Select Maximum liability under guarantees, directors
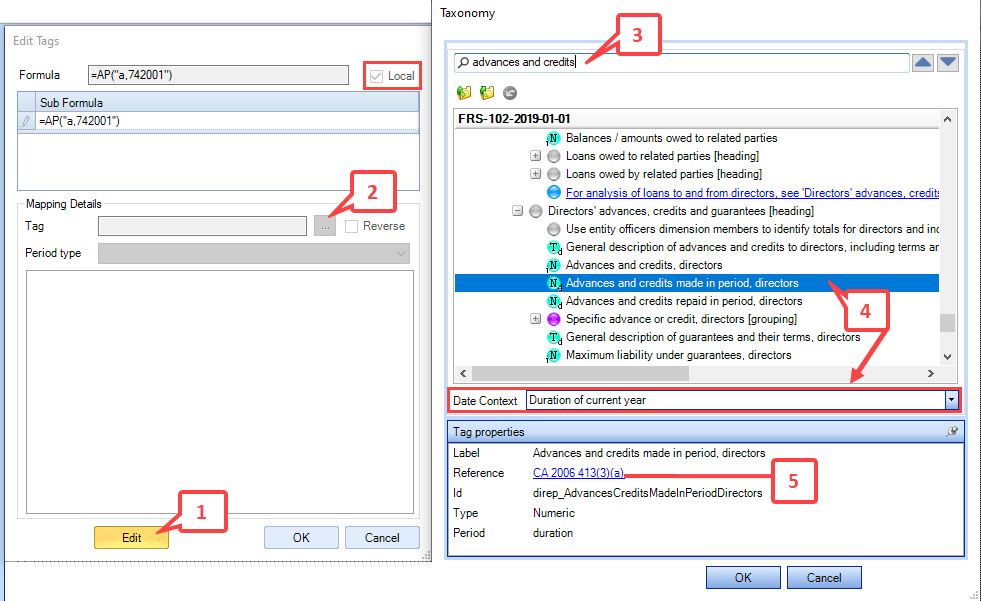 tap(678, 355)
